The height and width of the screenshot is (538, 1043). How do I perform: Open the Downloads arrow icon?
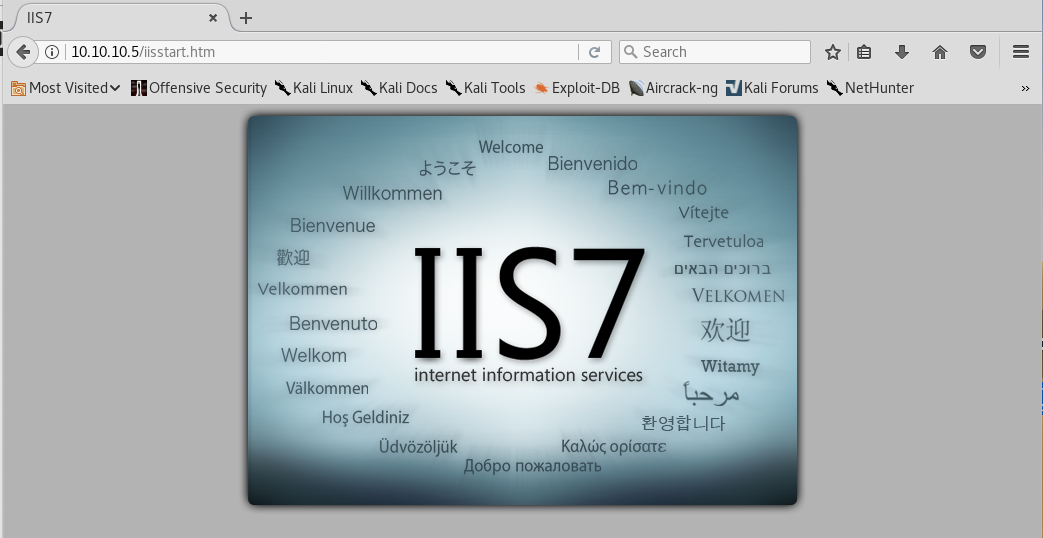point(902,52)
